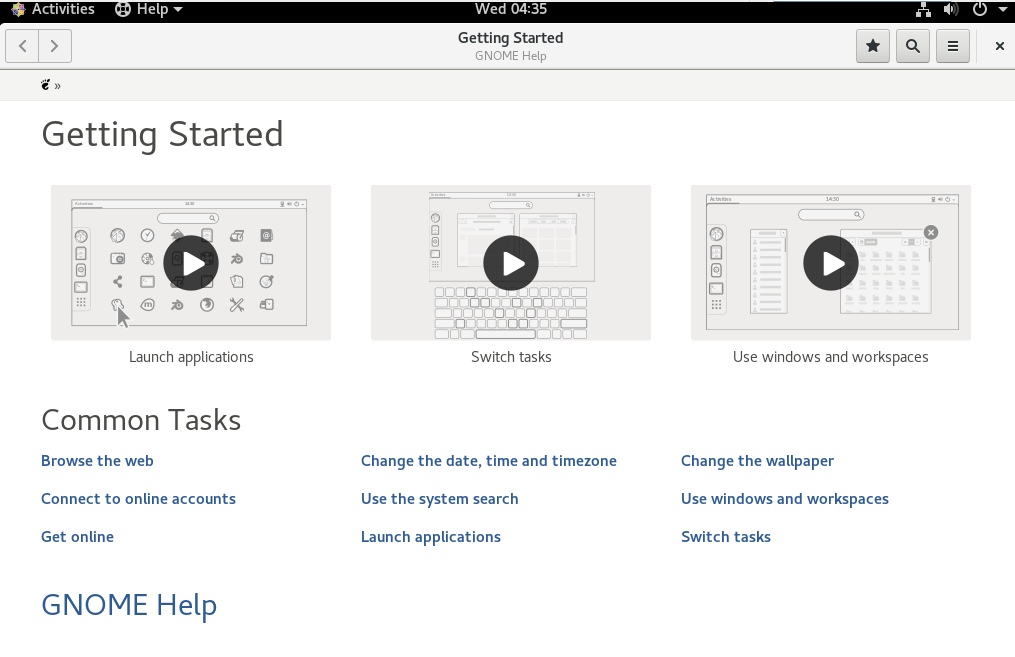
Task: Open Connect to online accounts link
Action: (x=139, y=499)
